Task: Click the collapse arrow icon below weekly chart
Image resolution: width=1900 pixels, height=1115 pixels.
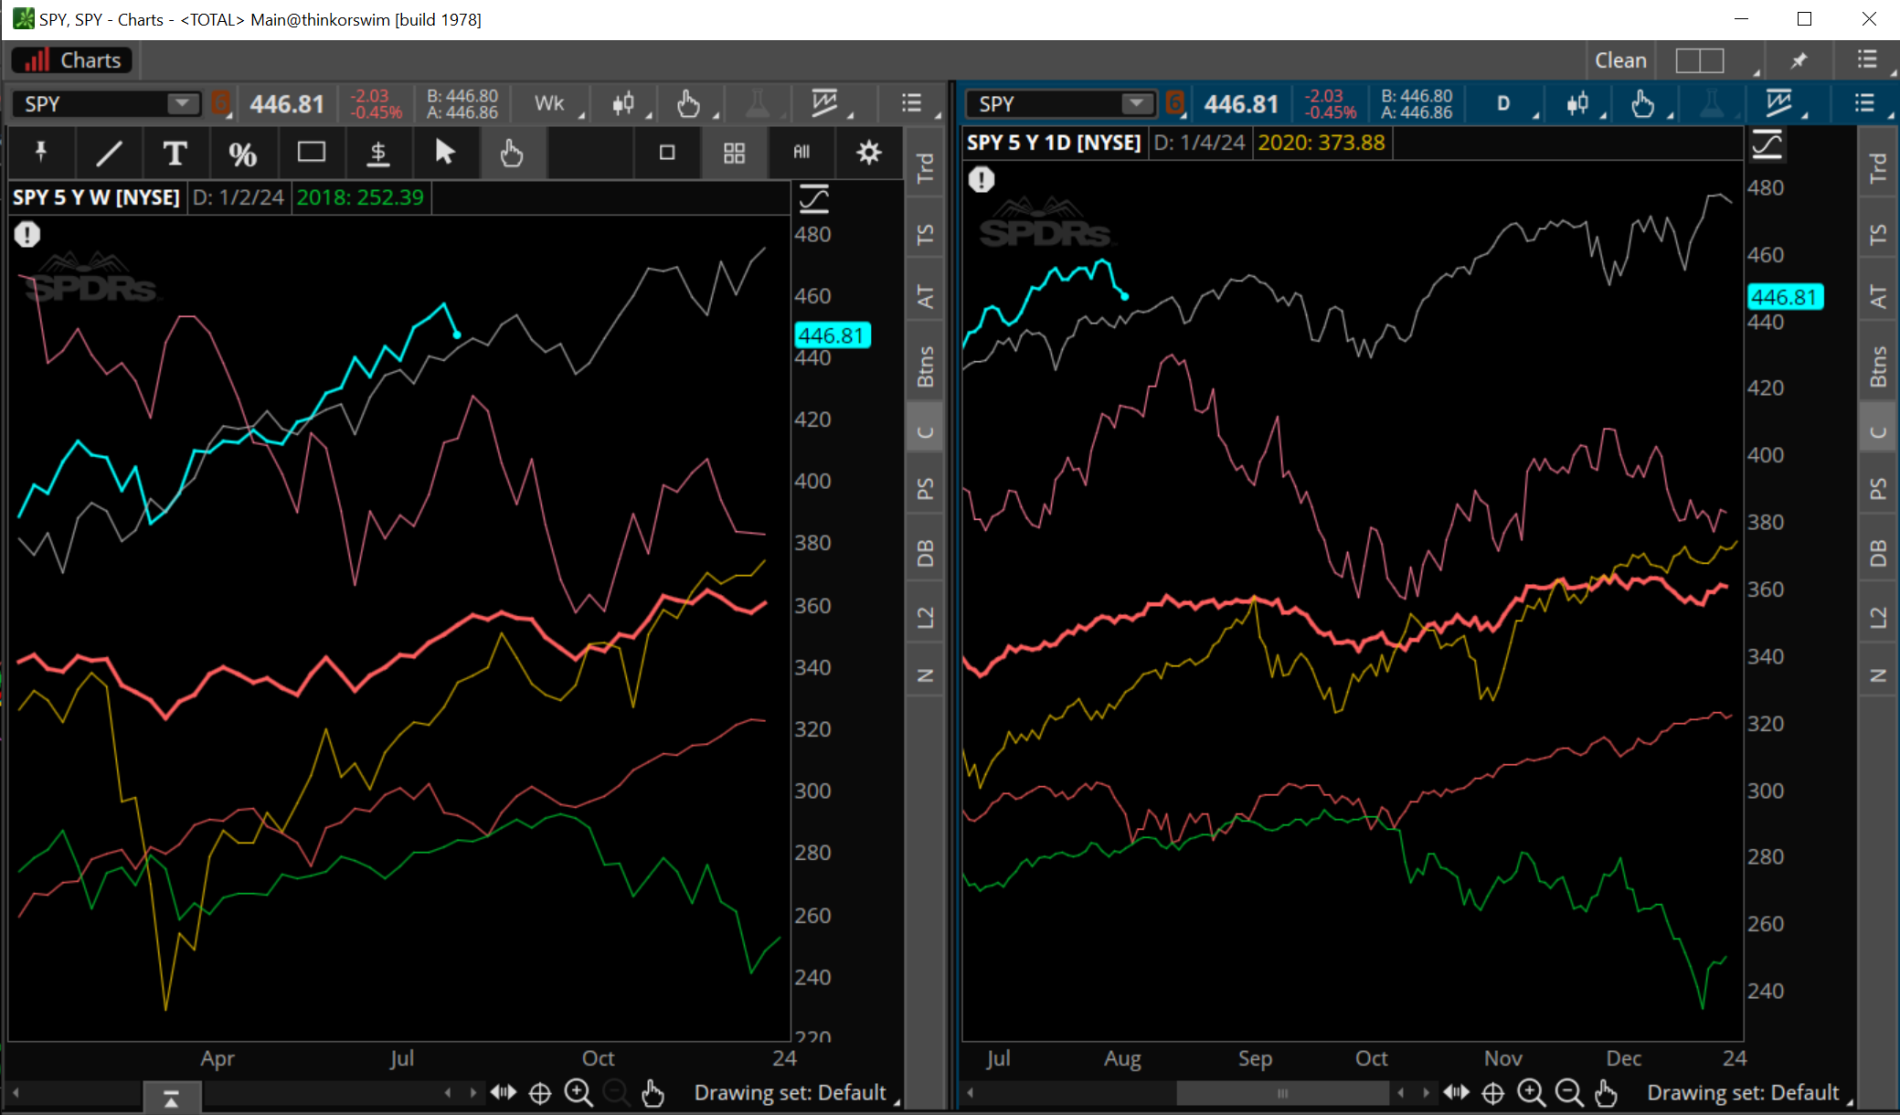Action: 171,1099
